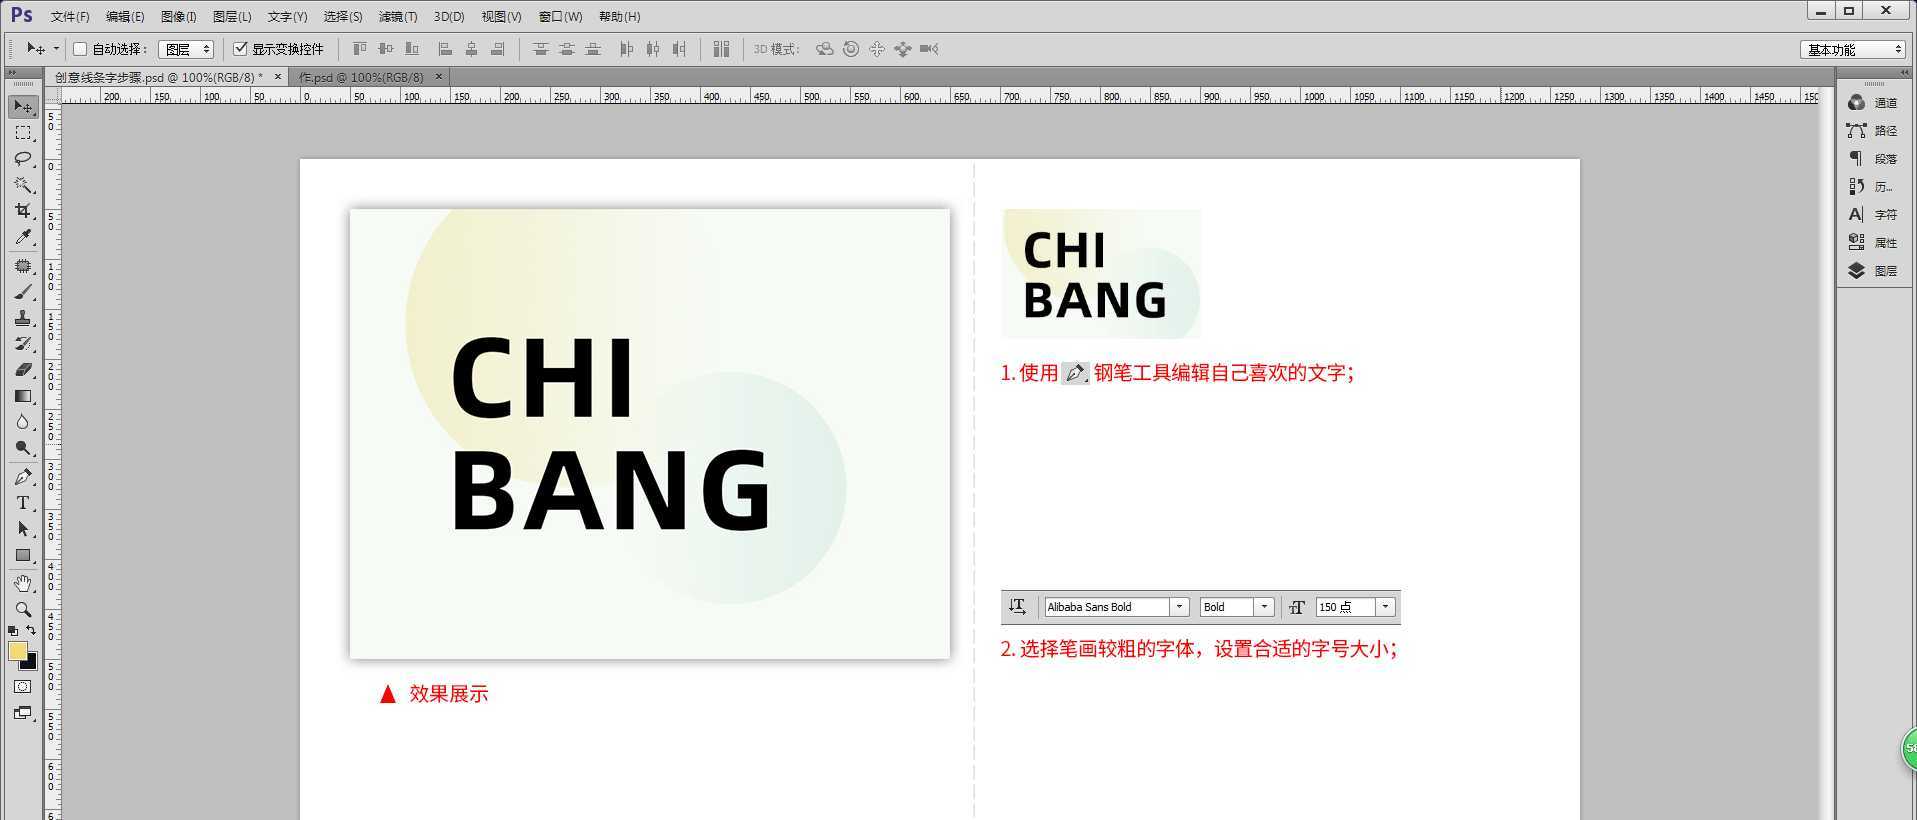The height and width of the screenshot is (820, 1917).
Task: Select the Horizontal Type tool
Action: pos(23,503)
